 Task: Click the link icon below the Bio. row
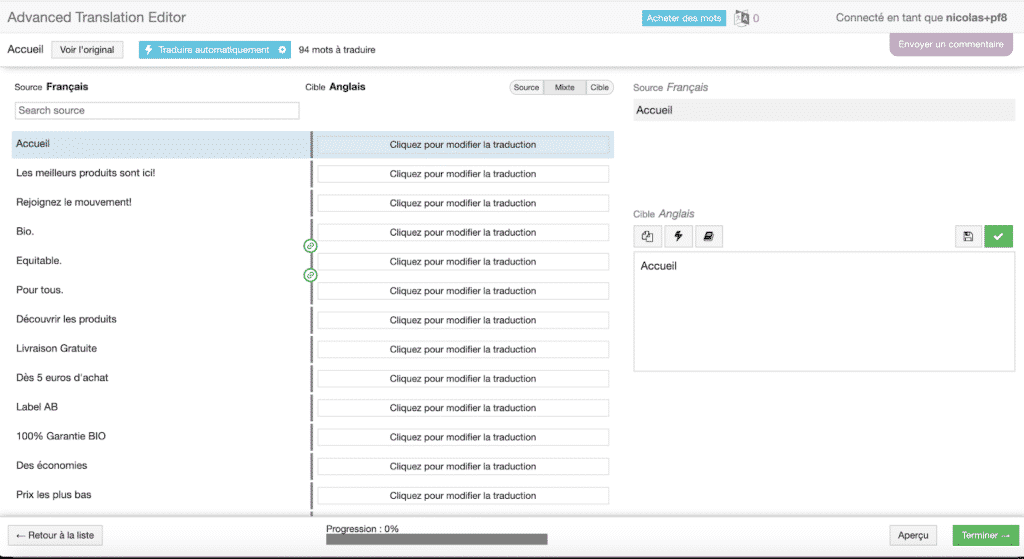click(x=310, y=246)
